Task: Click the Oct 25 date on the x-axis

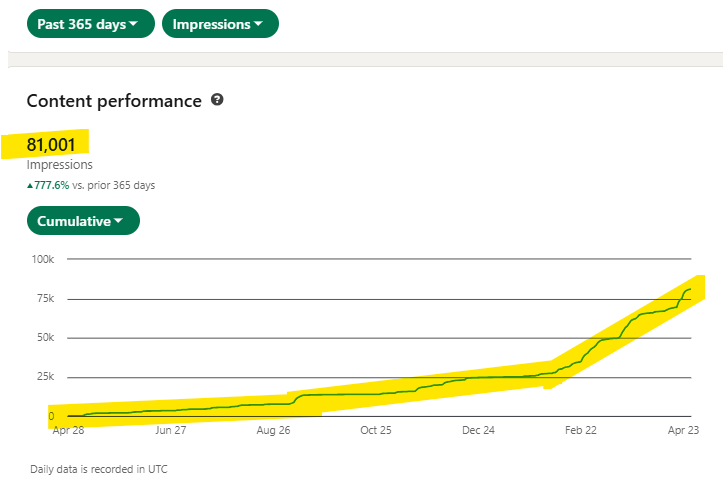Action: [376, 431]
